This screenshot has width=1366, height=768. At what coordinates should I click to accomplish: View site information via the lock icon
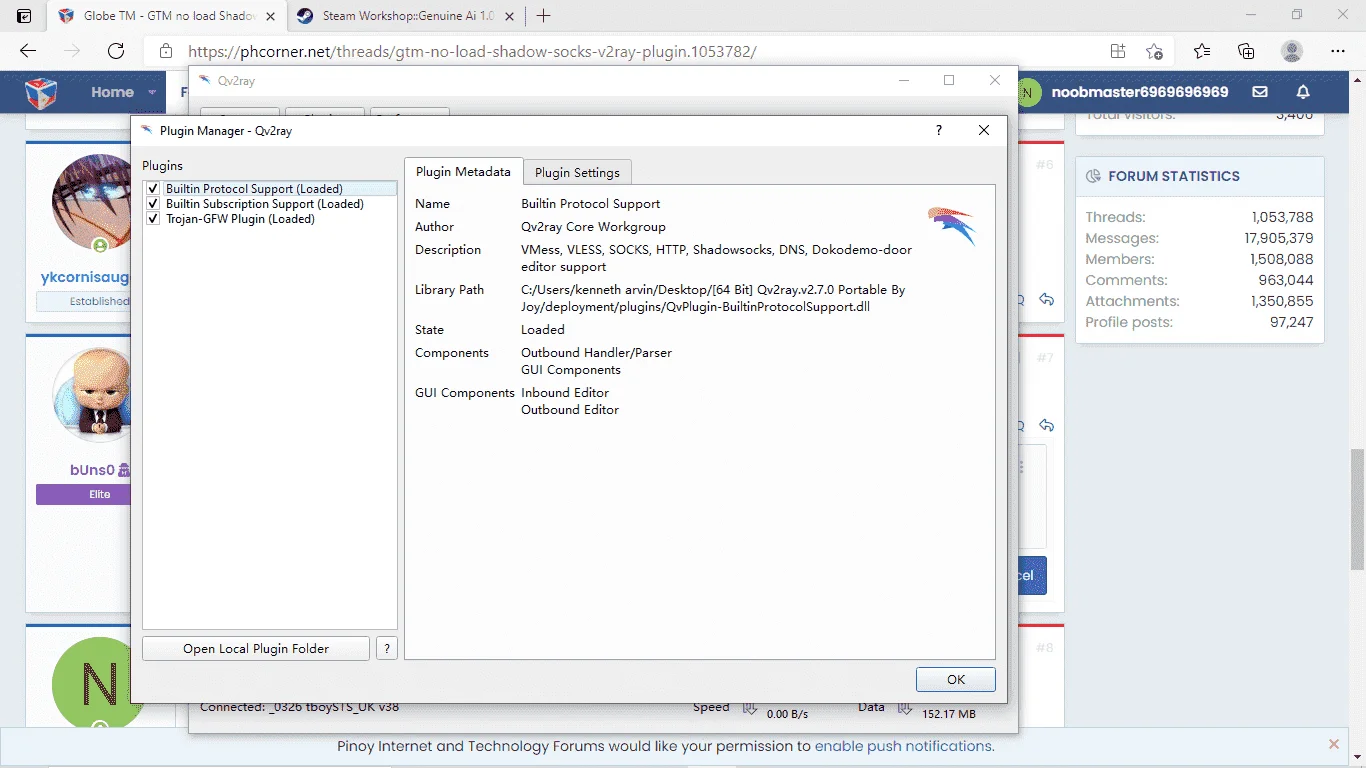pos(166,51)
